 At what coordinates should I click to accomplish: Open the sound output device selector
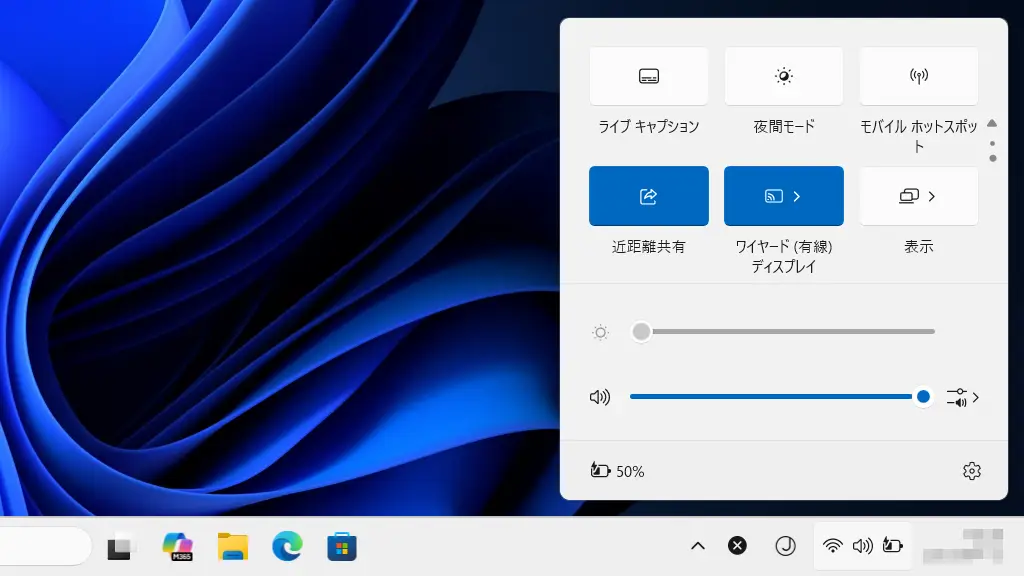pos(962,397)
